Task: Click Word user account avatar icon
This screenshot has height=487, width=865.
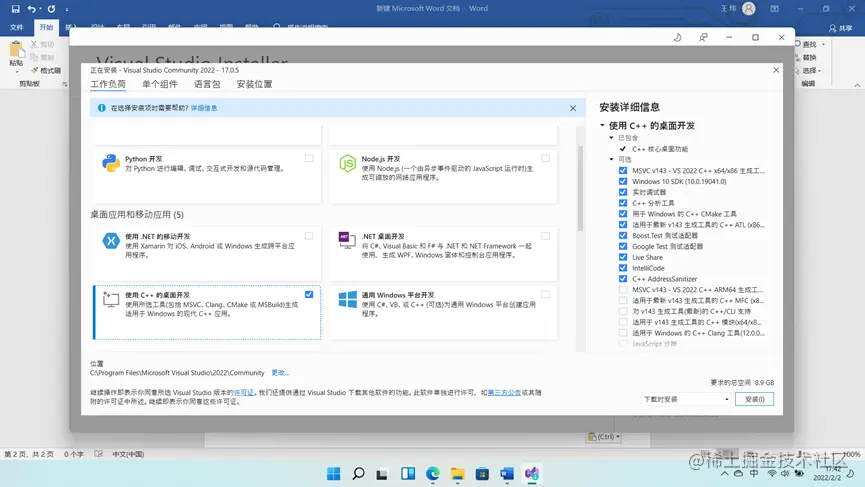Action: 749,9
